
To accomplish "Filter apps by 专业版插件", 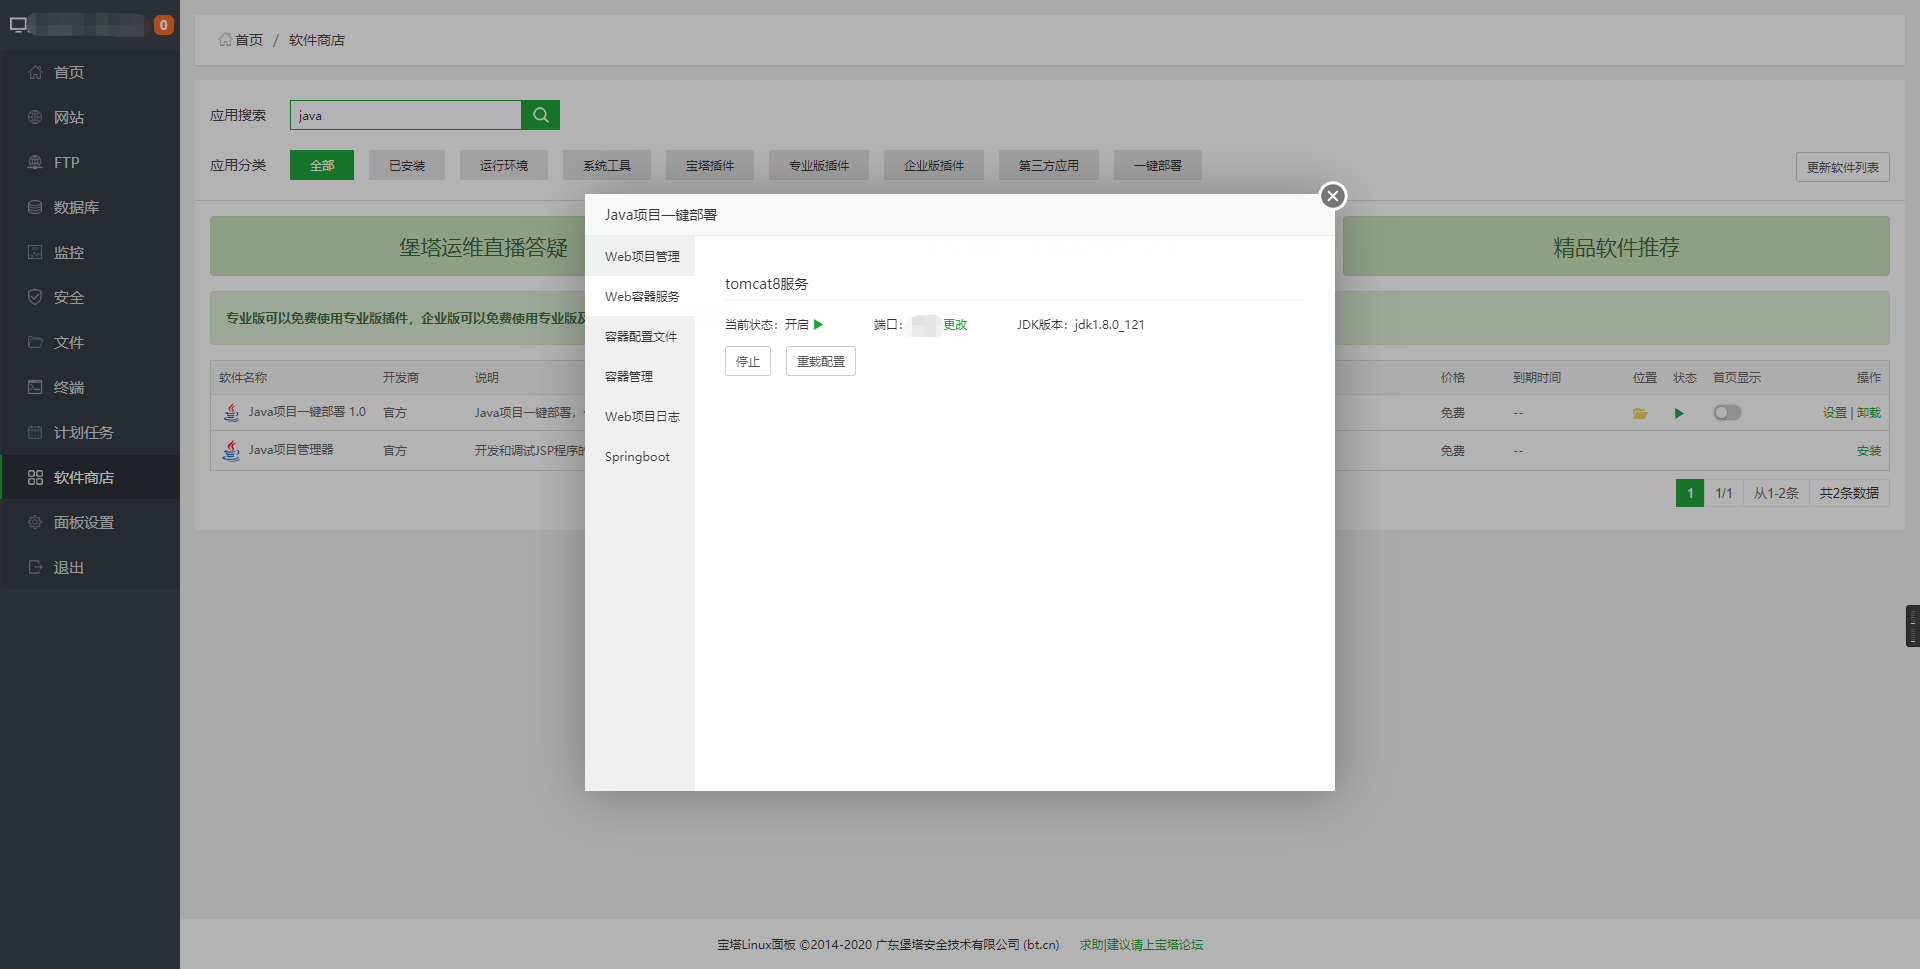I will click(819, 165).
